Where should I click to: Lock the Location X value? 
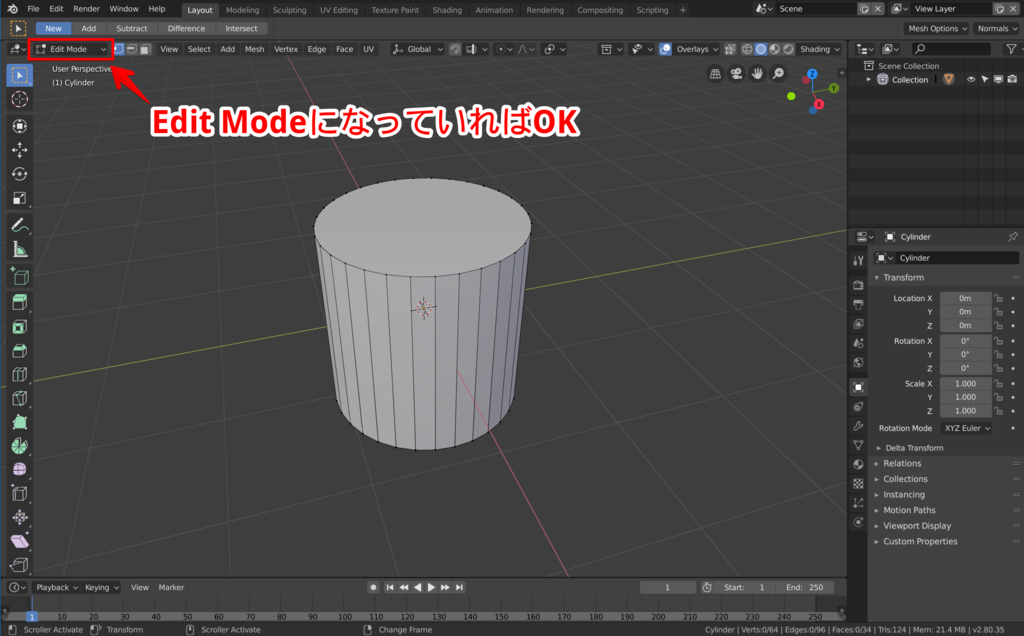pyautogui.click(x=999, y=298)
